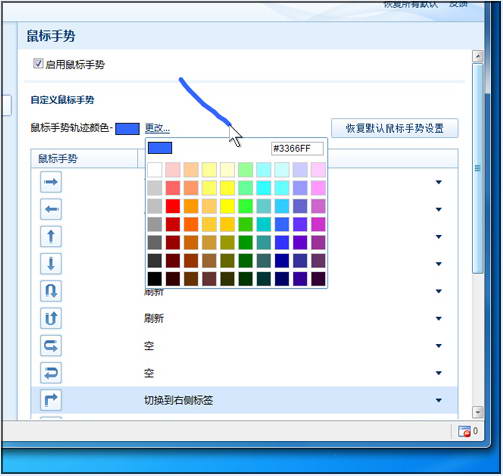Choose the bright yellow swatch in third row
The width and height of the screenshot is (503, 476).
click(x=227, y=206)
